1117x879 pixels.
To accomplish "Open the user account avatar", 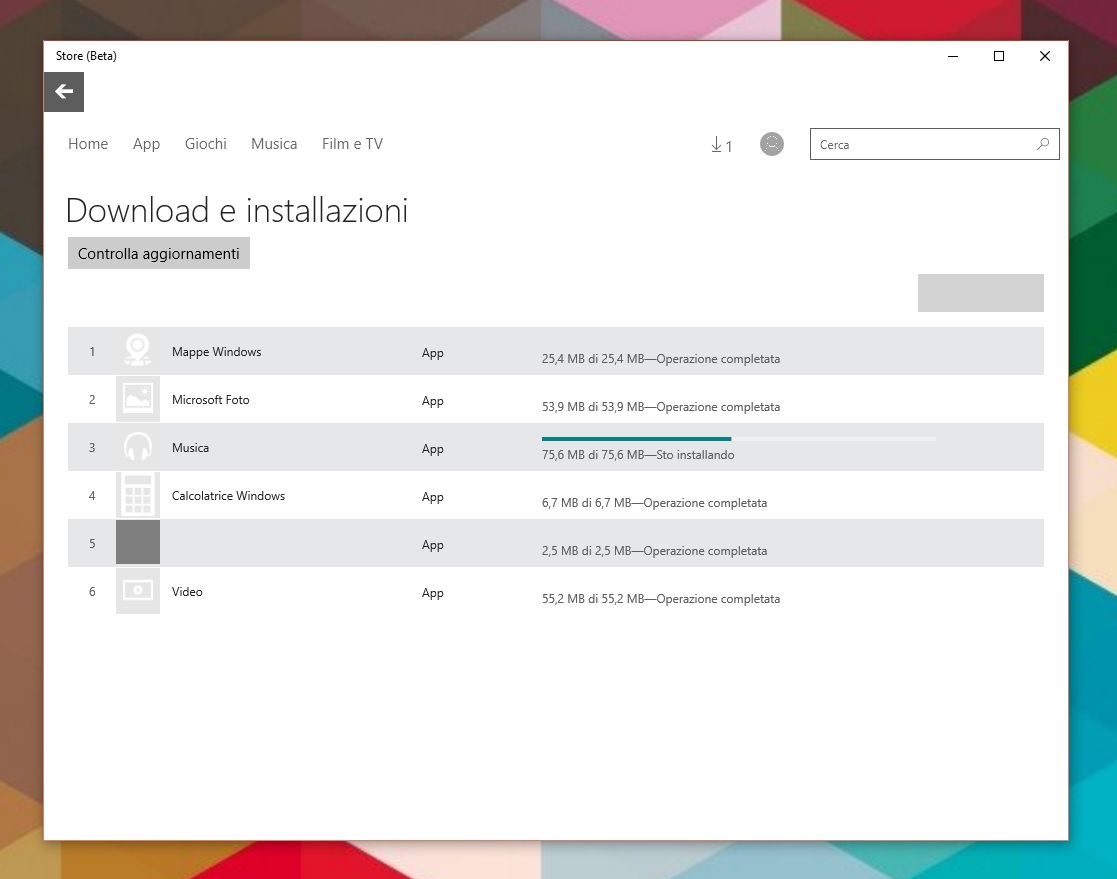I will [x=771, y=144].
